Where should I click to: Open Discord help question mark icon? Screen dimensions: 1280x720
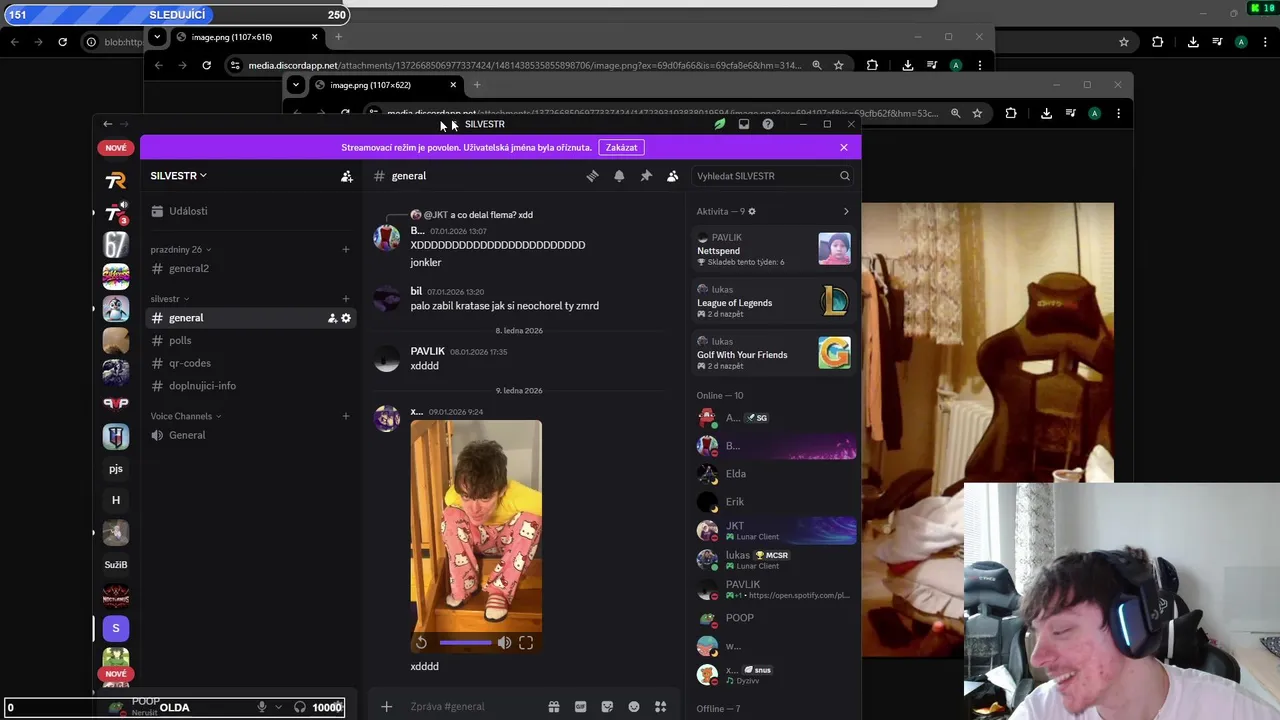[768, 124]
